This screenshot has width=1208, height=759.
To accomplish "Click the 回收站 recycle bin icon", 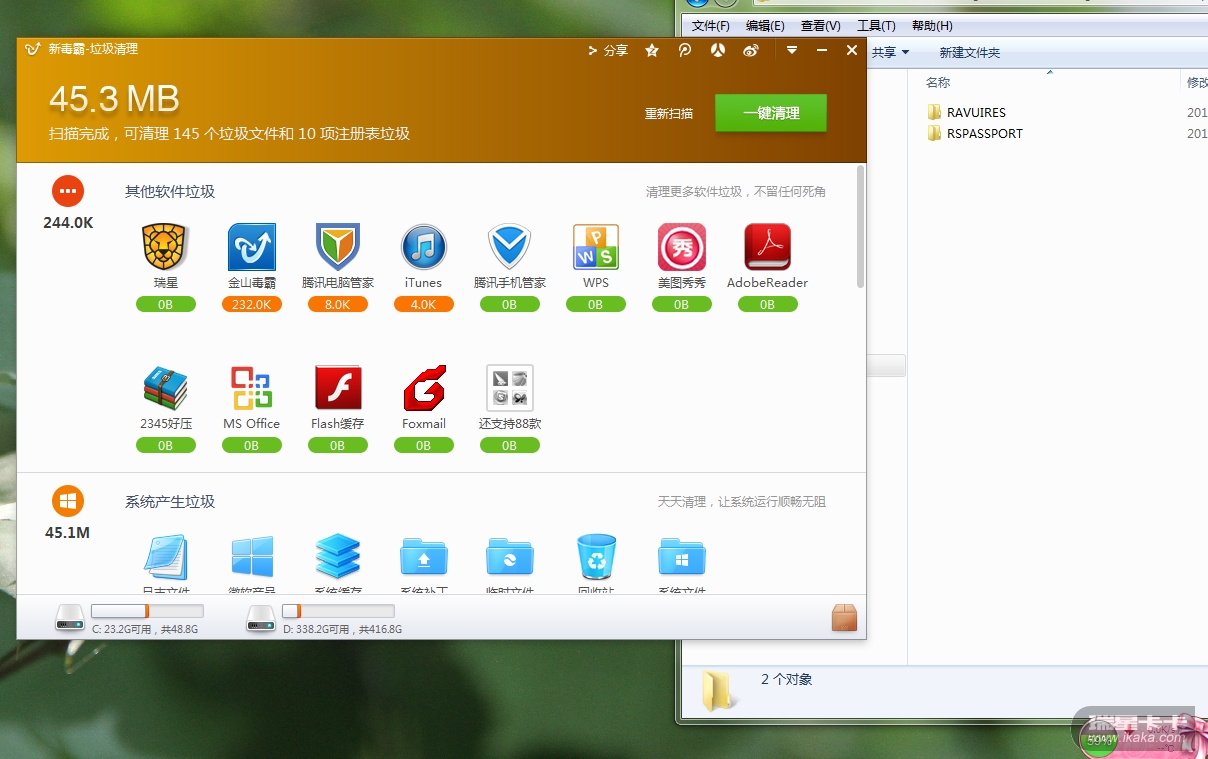I will point(595,557).
